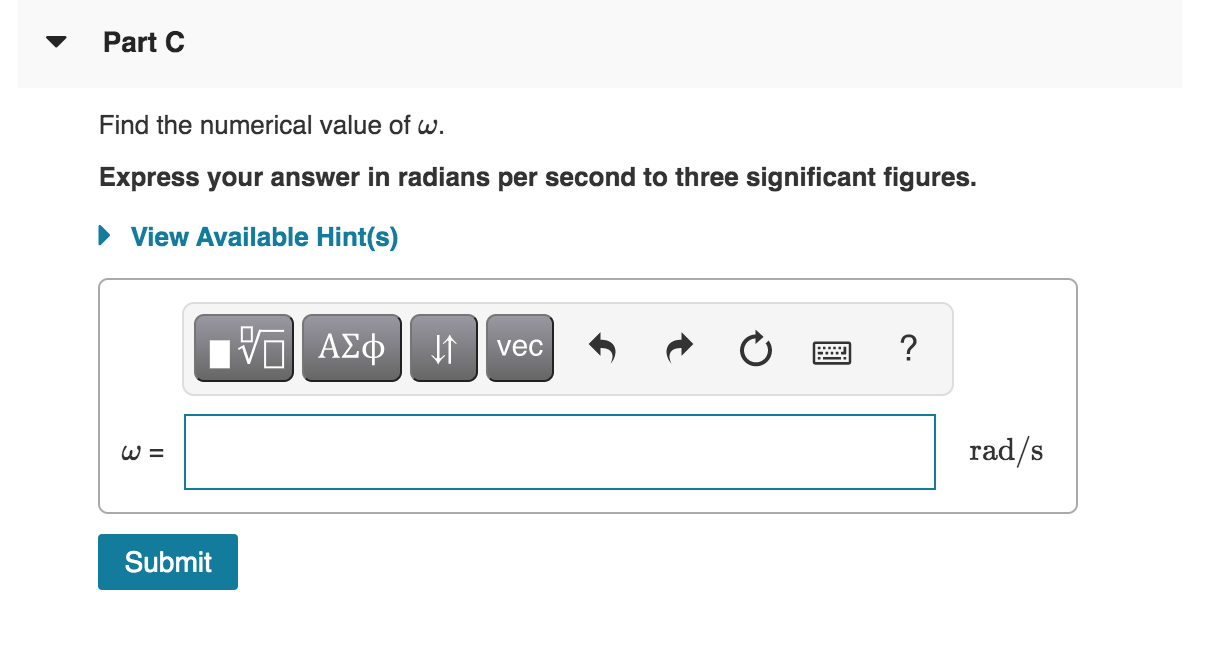Click the ω = label beside input
This screenshot has height=646, width=1216.
[136, 451]
